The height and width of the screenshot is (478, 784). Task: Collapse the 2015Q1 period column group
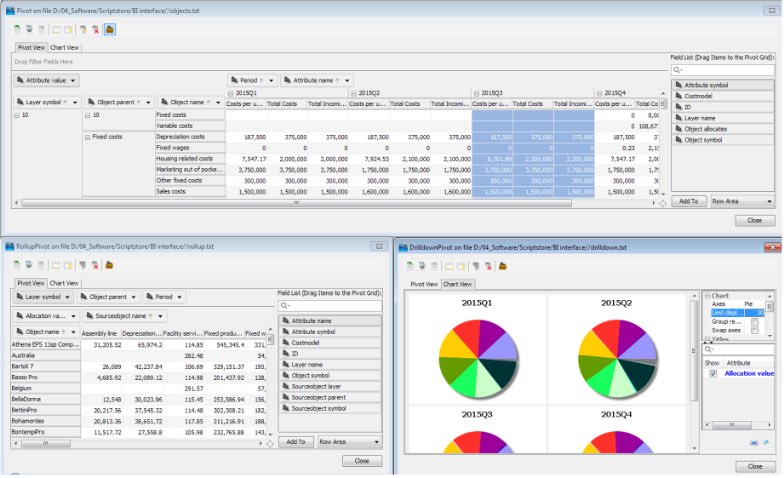click(x=230, y=93)
